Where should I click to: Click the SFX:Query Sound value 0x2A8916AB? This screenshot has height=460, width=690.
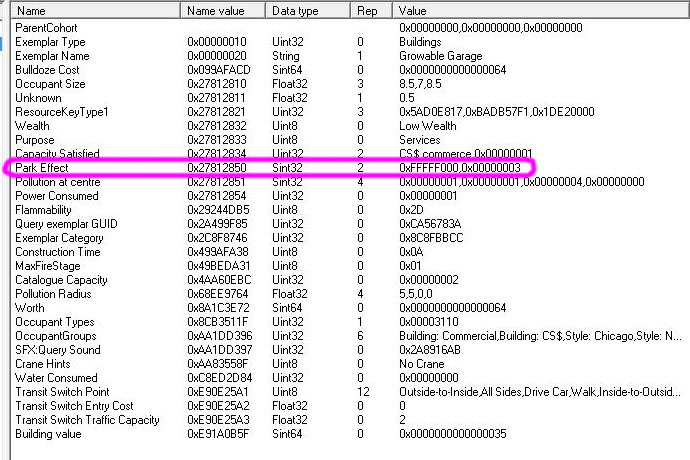(429, 350)
